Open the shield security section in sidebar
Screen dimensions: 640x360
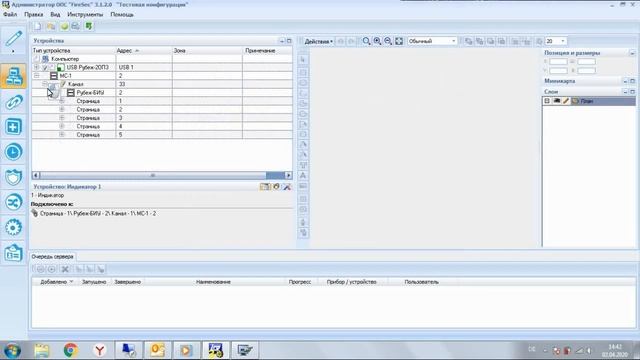[x=13, y=177]
